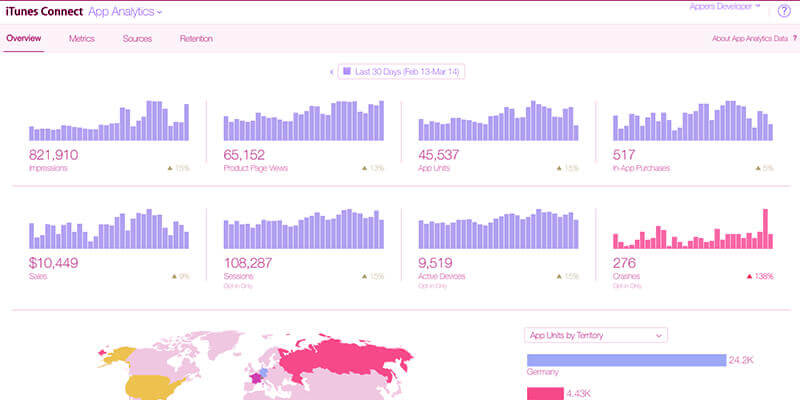Open Last 30 Days date picker

(402, 72)
